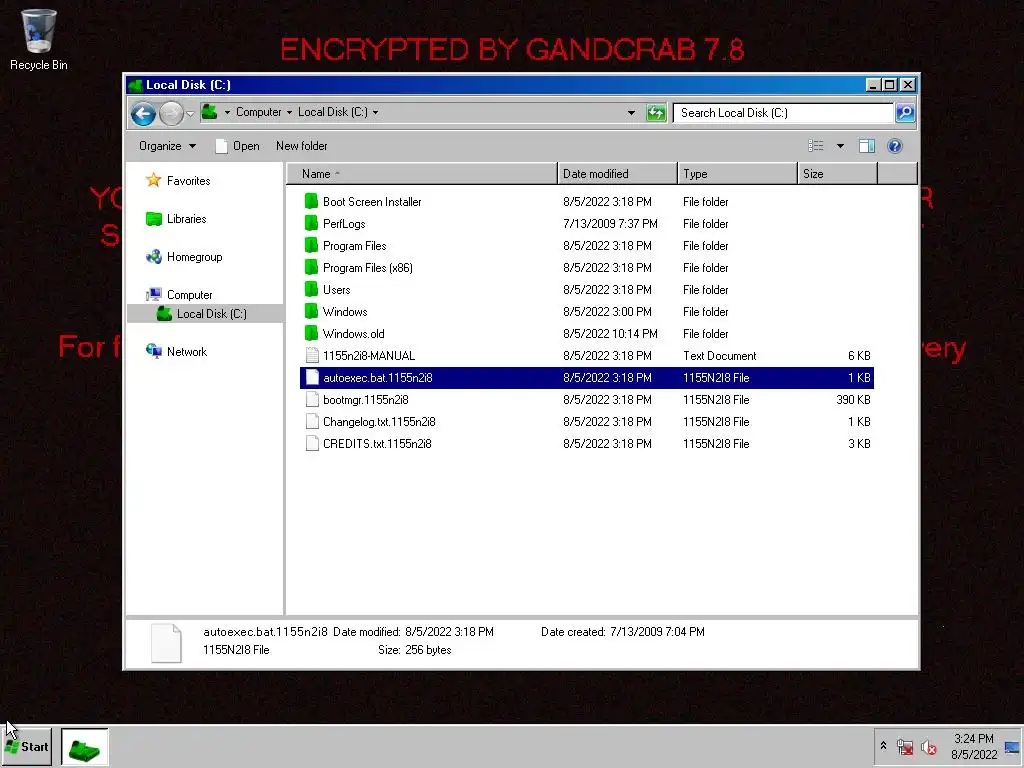Sort by the Type column header
Image resolution: width=1024 pixels, height=768 pixels.
click(x=737, y=174)
